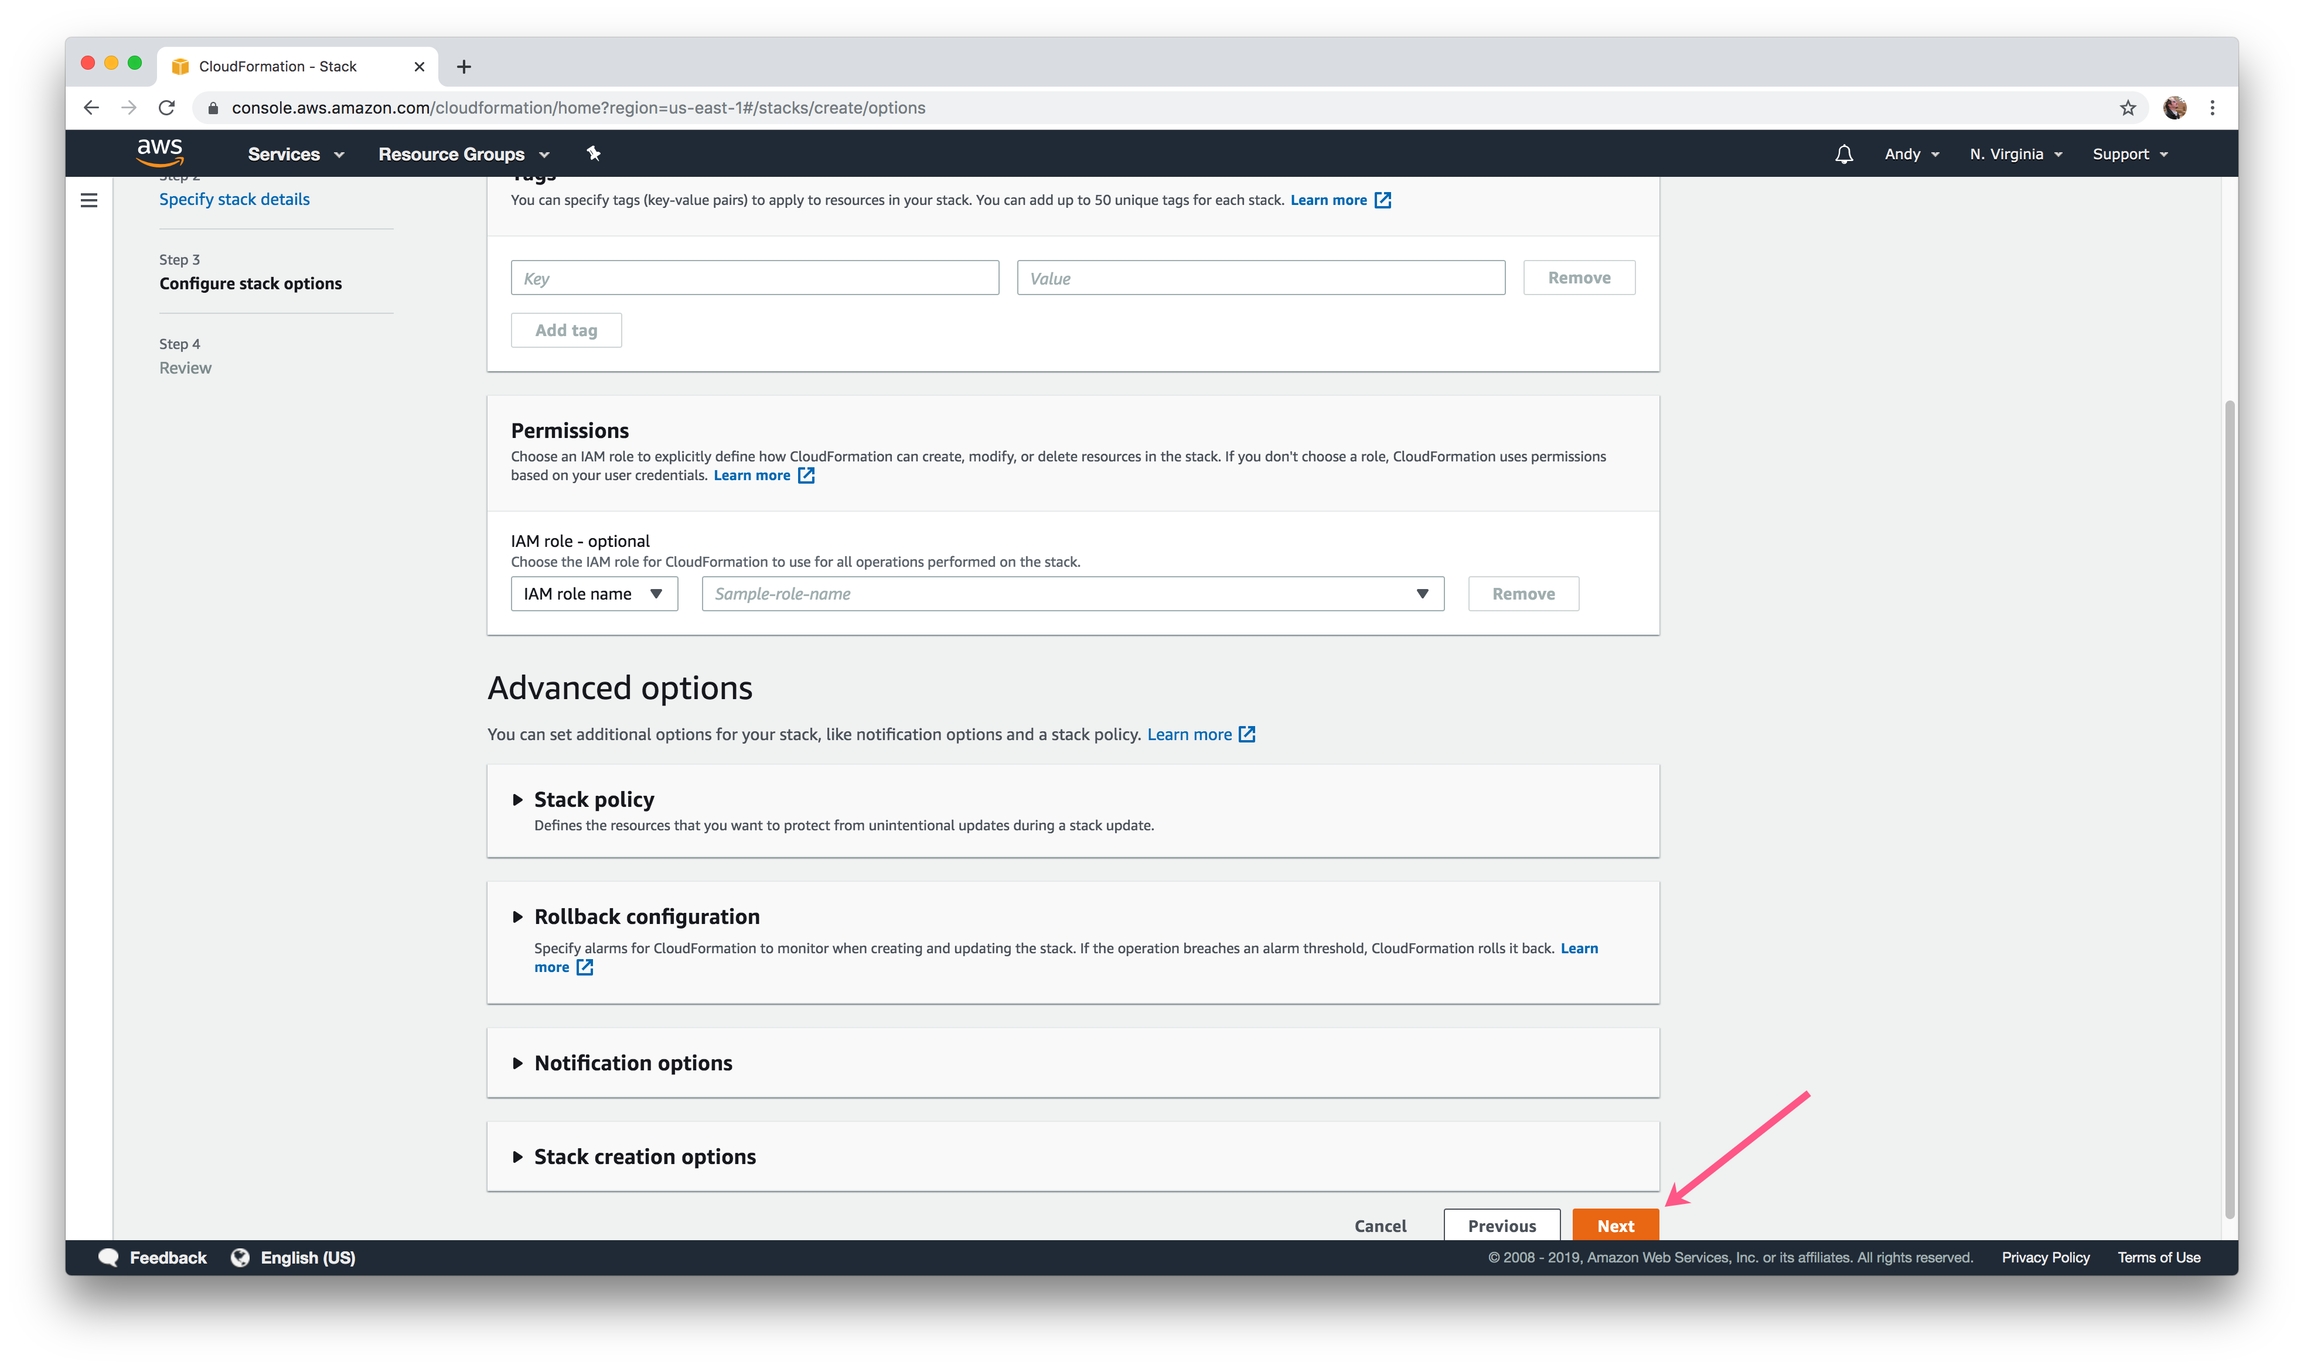
Task: Reload the page with the refresh icon
Action: pos(167,108)
